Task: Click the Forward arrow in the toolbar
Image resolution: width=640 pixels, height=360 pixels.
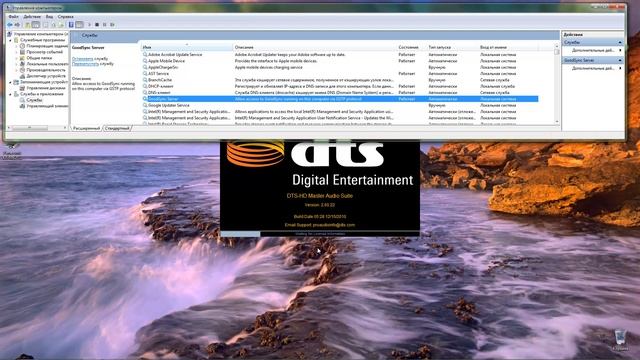Action: pyautogui.click(x=18, y=25)
